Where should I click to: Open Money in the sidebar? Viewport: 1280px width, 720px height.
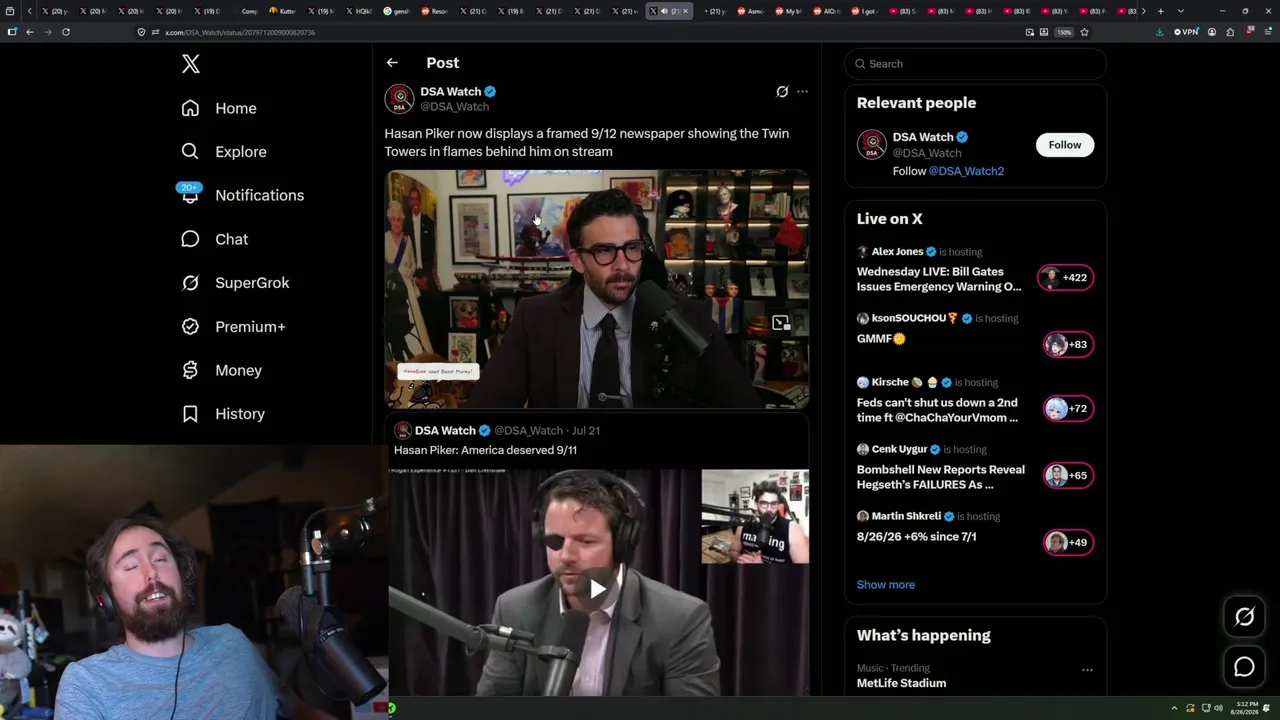[221, 370]
